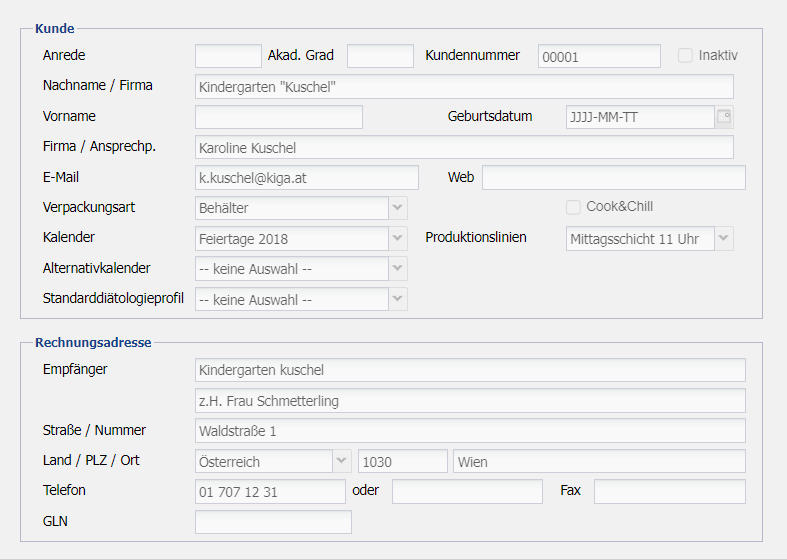Open the Verpackungsart dropdown
The height and width of the screenshot is (560, 787).
click(x=398, y=208)
